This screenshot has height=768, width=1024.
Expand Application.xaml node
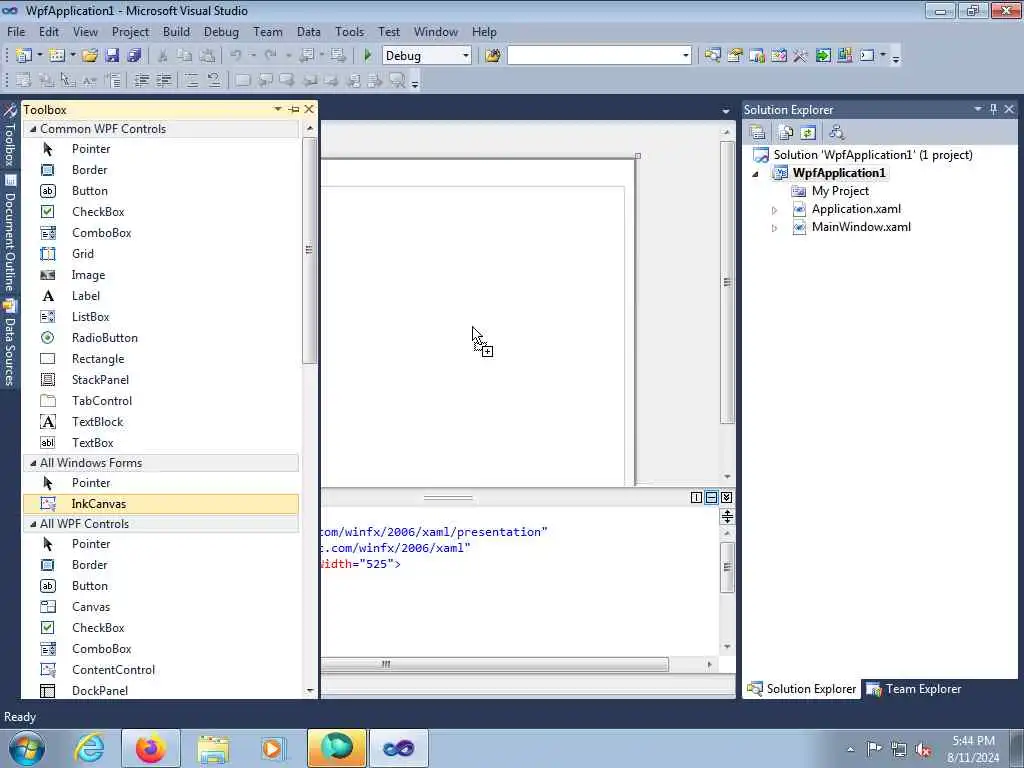[775, 210]
